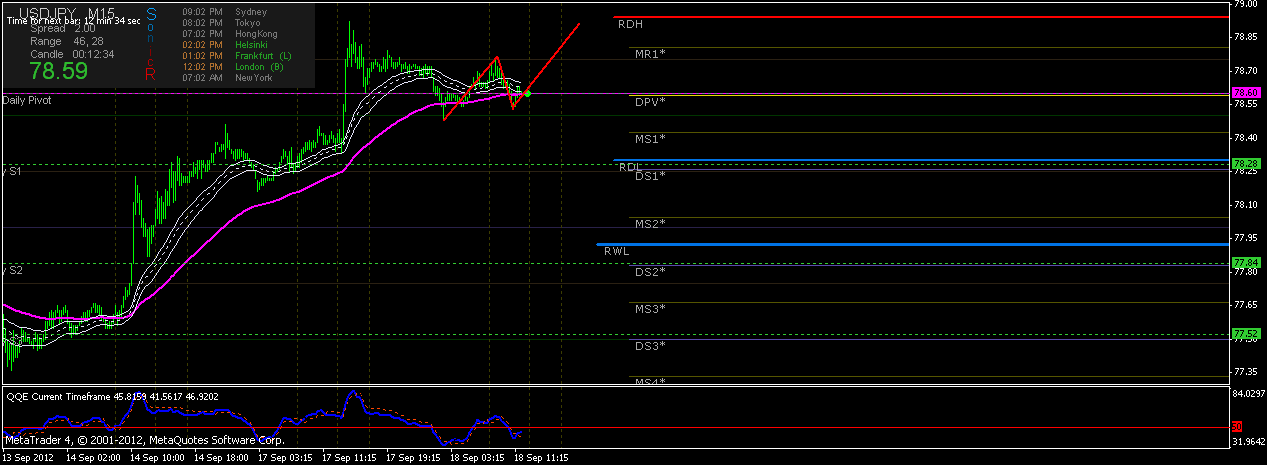Click the Candle 00:12:34 timer

72,54
